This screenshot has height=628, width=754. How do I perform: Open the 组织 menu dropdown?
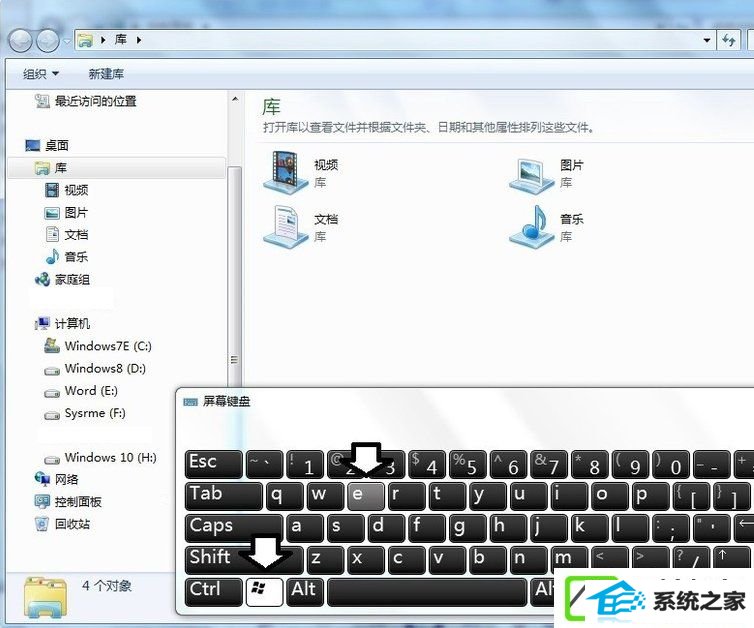[x=41, y=74]
